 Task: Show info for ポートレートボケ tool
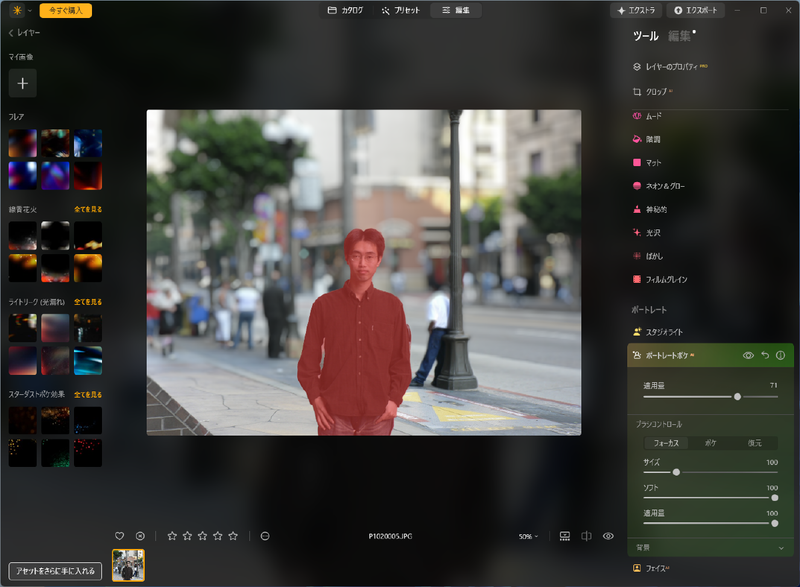pos(781,355)
